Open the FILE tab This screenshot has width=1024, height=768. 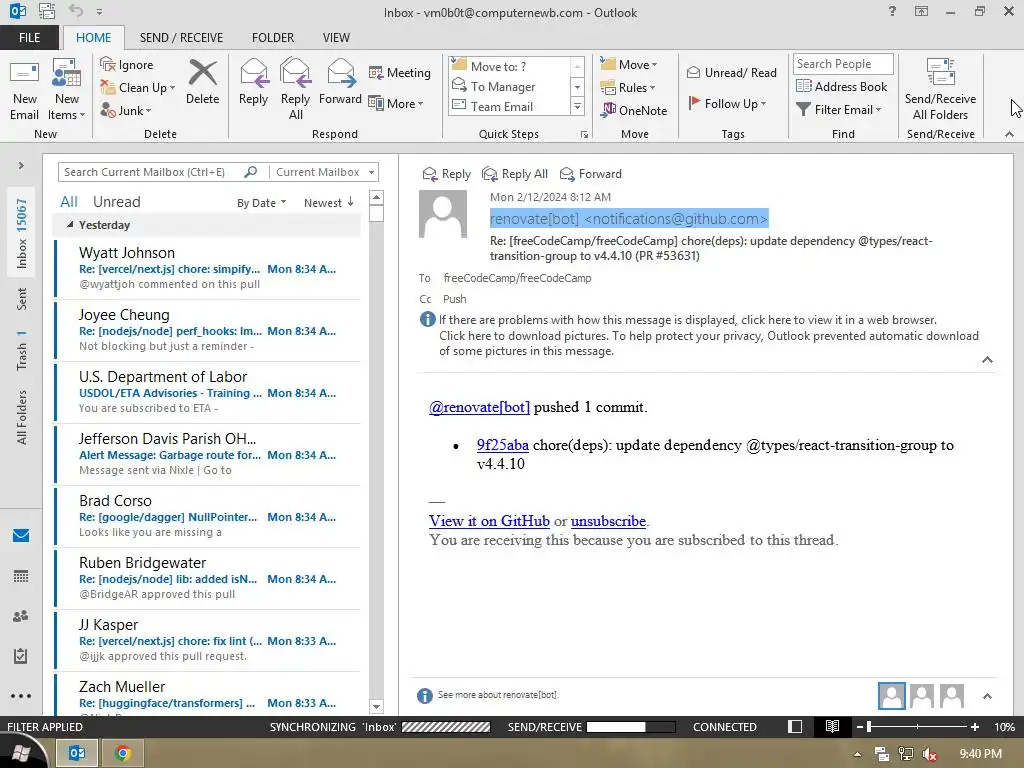pos(29,38)
